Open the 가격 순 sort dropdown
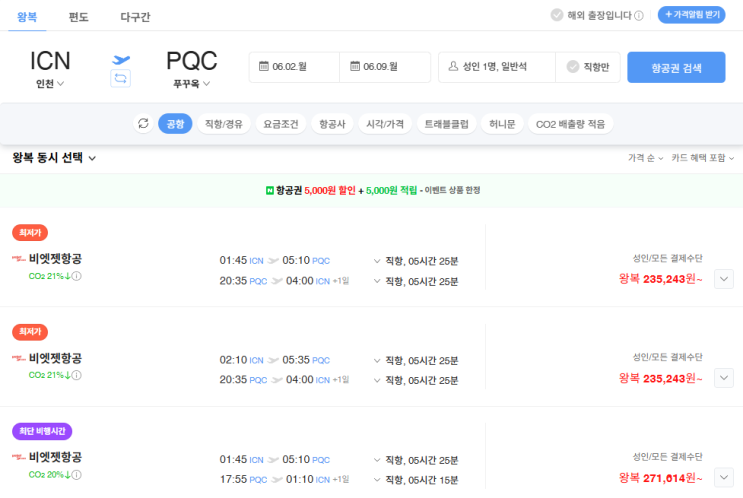The width and height of the screenshot is (743, 498). (644, 158)
